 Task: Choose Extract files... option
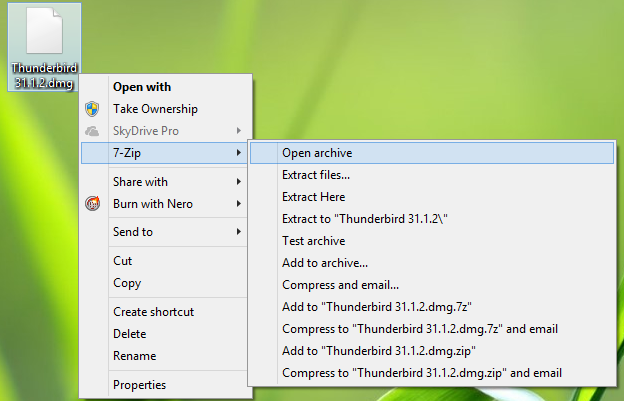tap(316, 175)
